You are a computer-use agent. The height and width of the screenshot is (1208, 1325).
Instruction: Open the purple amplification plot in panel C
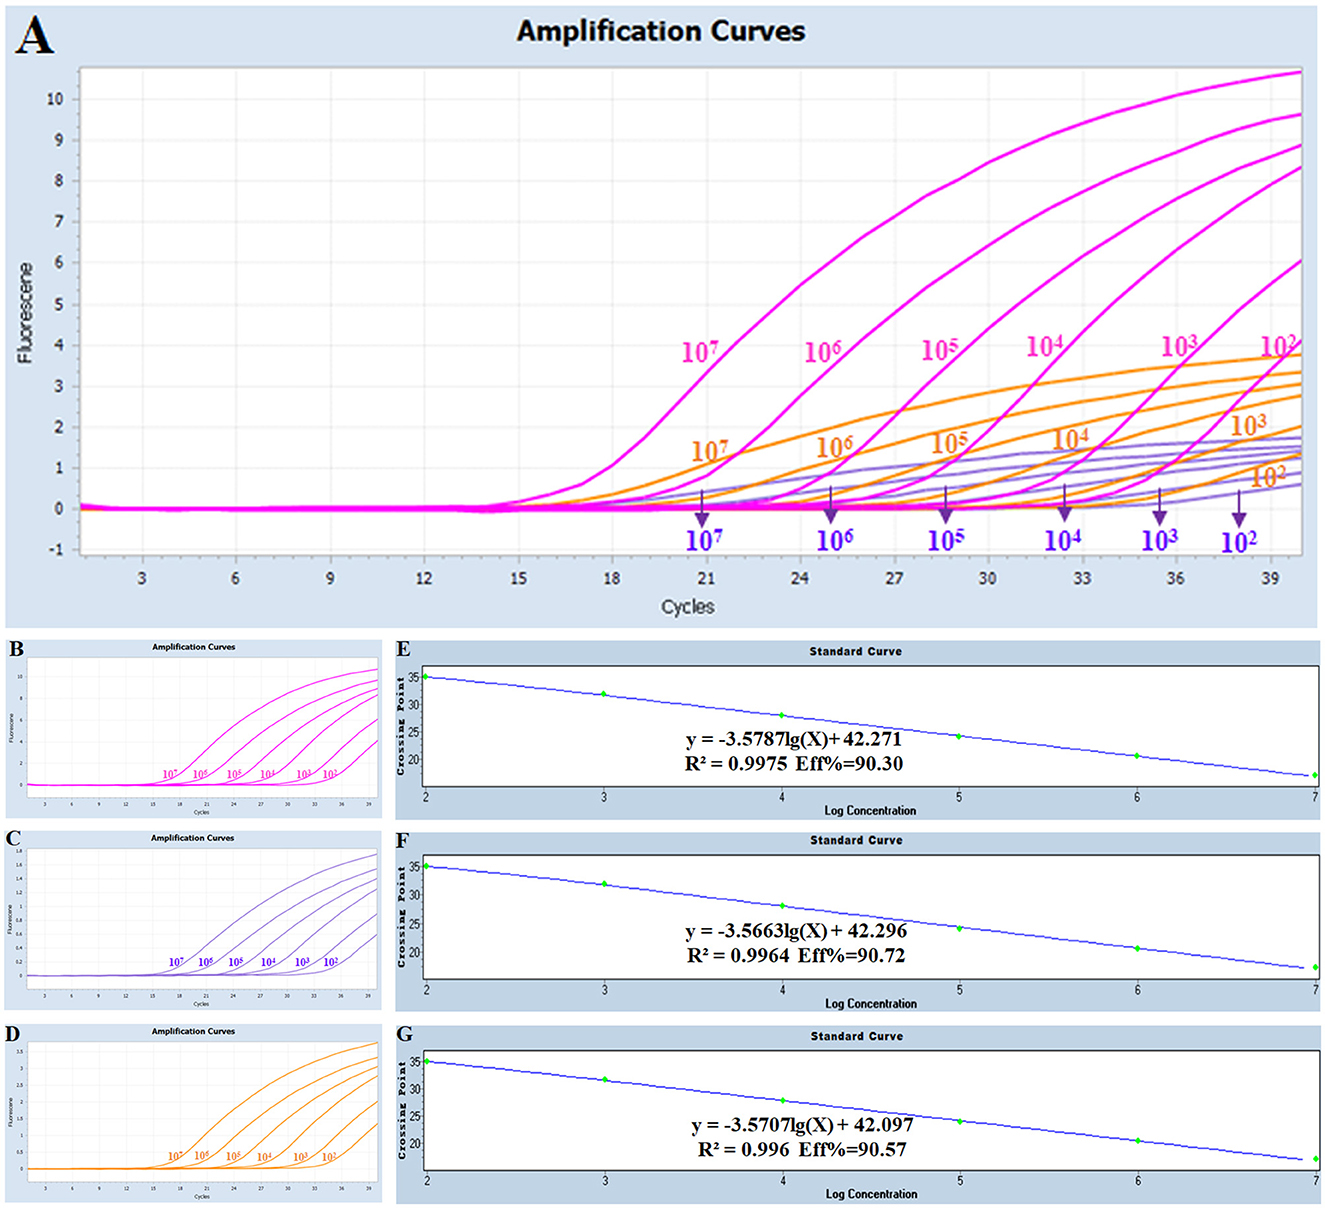pyautogui.click(x=202, y=919)
